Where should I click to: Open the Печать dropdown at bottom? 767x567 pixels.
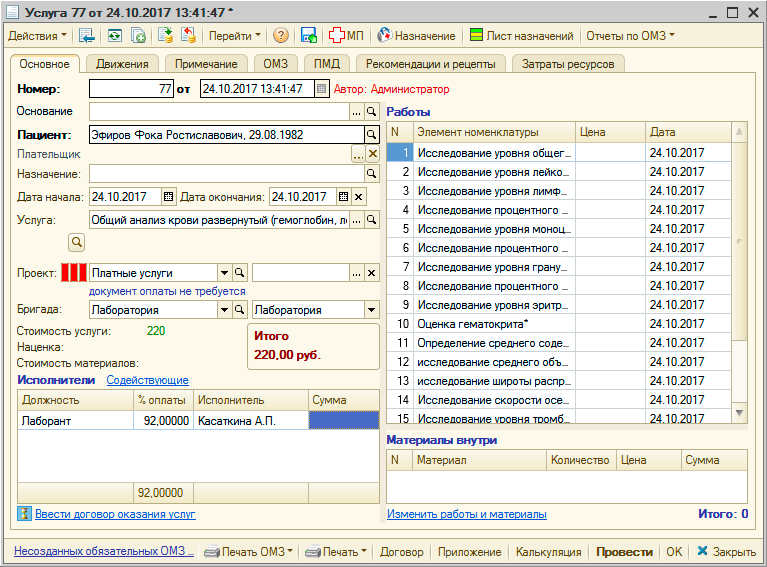pos(337,551)
